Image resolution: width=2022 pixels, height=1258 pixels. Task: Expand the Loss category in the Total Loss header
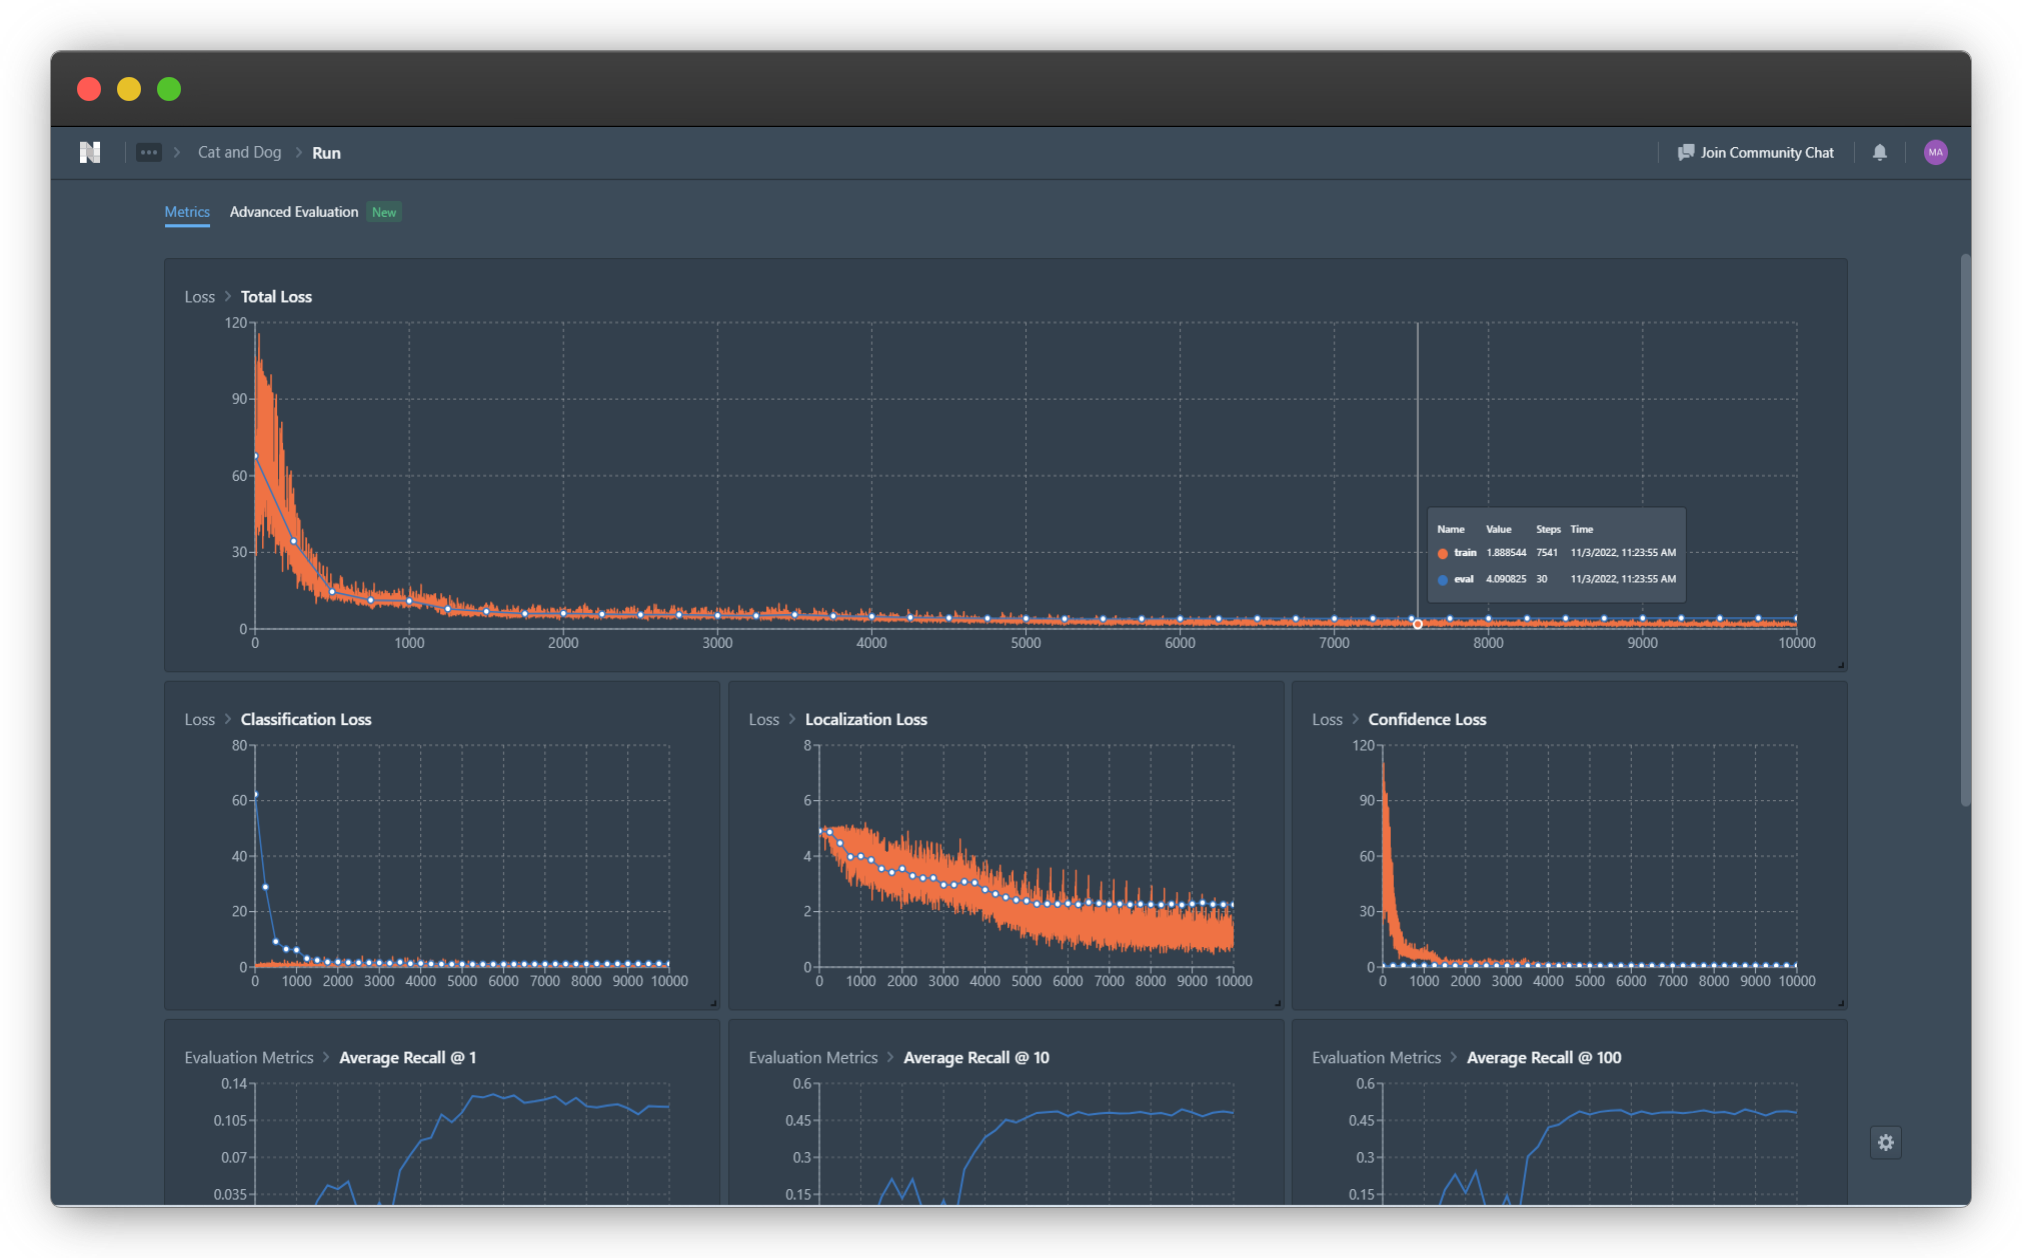click(x=198, y=296)
